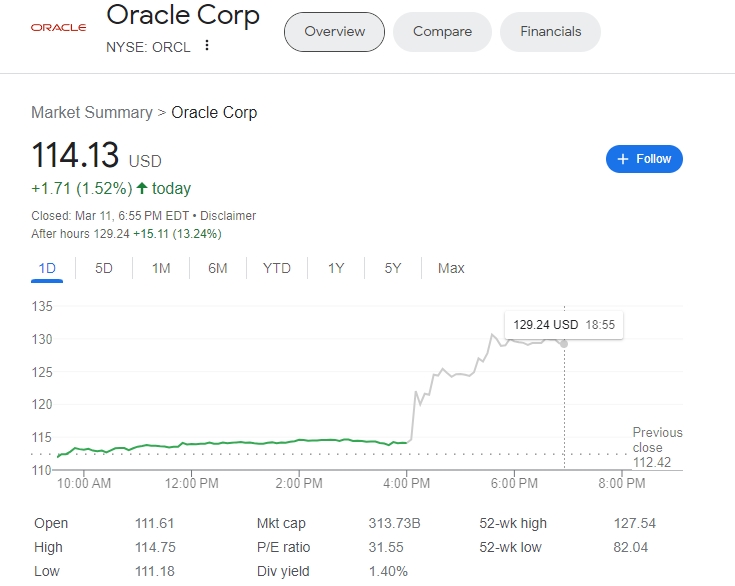This screenshot has height=586, width=735.
Task: Click the Oracle logo icon
Action: coord(58,27)
